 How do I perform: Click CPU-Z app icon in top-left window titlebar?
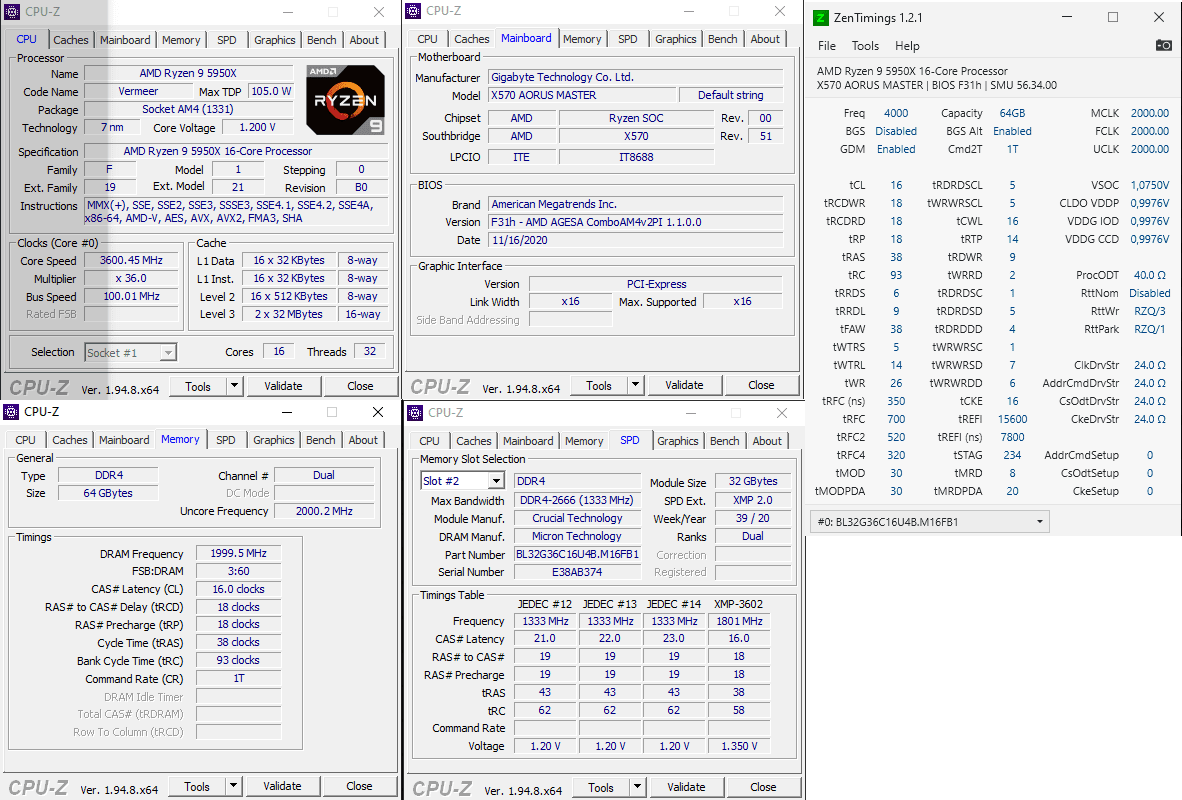(12, 11)
